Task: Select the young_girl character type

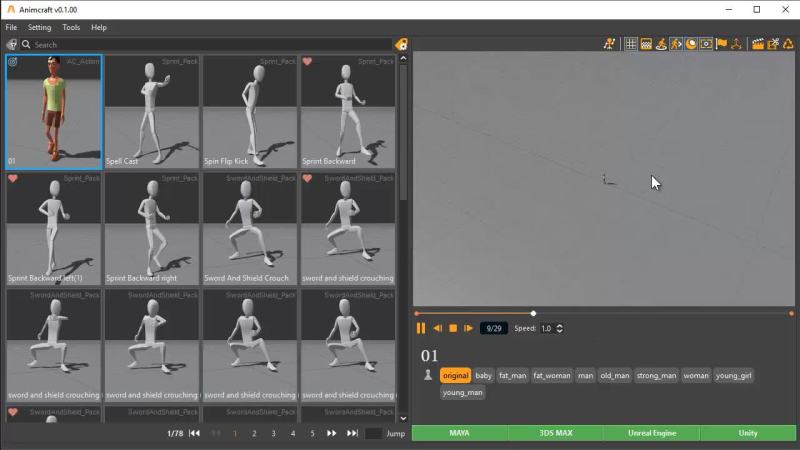Action: [733, 376]
